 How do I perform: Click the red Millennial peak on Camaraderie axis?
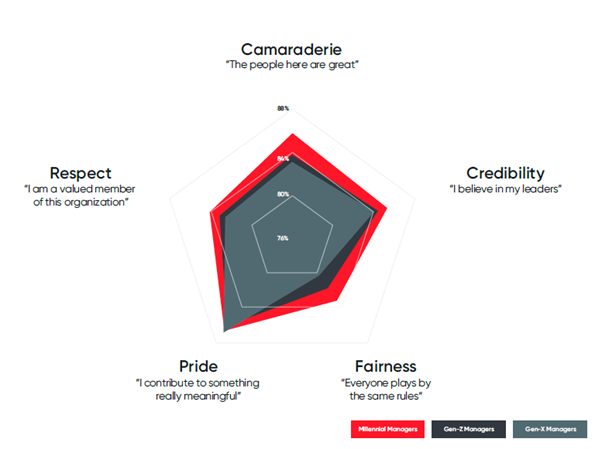tap(293, 135)
